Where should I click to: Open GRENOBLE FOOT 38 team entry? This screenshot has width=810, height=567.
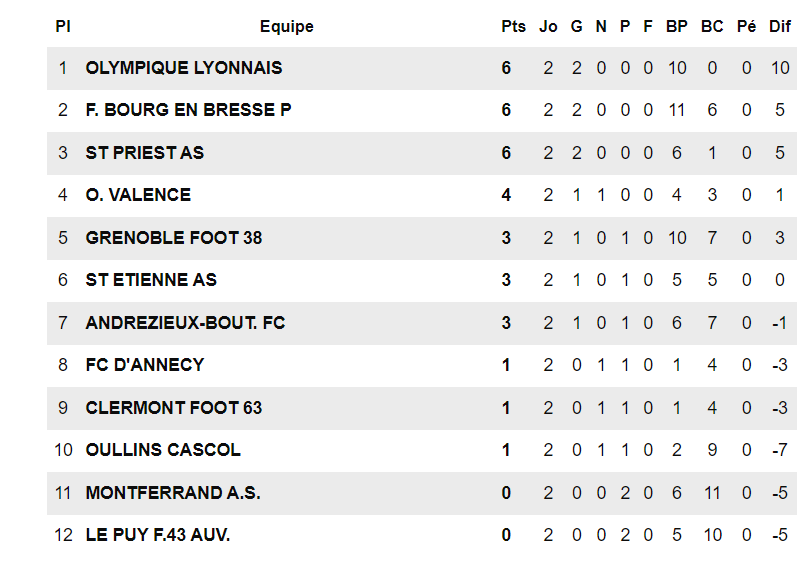click(x=174, y=238)
